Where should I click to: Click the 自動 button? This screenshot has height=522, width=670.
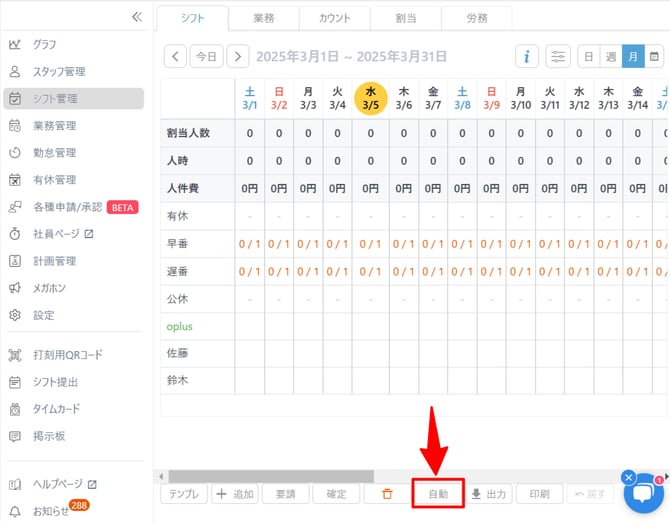pyautogui.click(x=438, y=494)
